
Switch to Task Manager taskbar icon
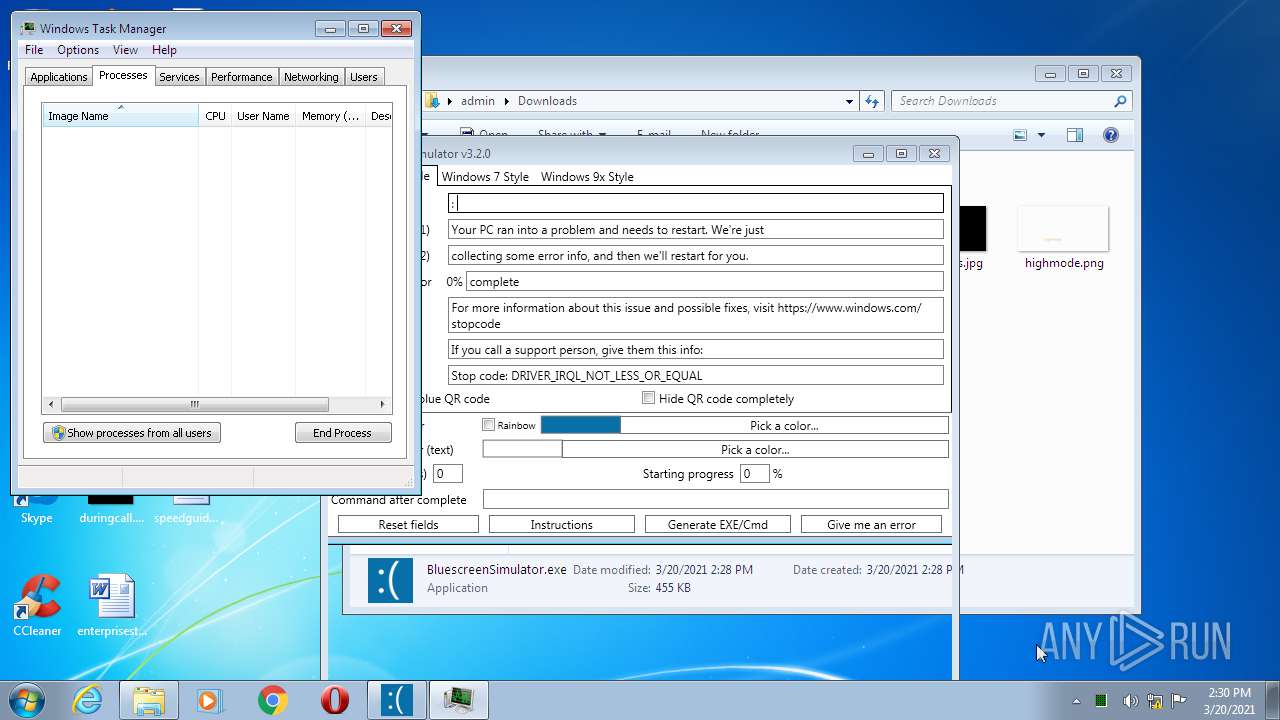click(458, 700)
